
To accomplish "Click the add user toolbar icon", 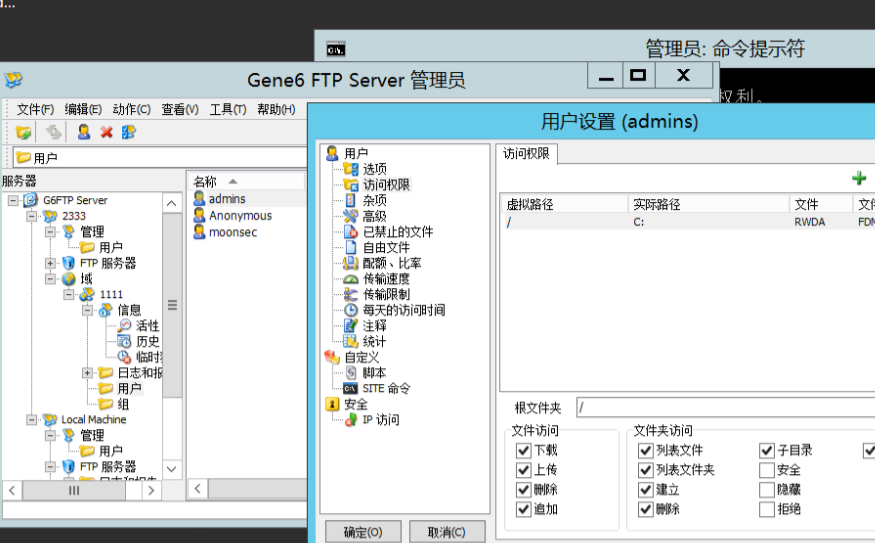I will 84,132.
